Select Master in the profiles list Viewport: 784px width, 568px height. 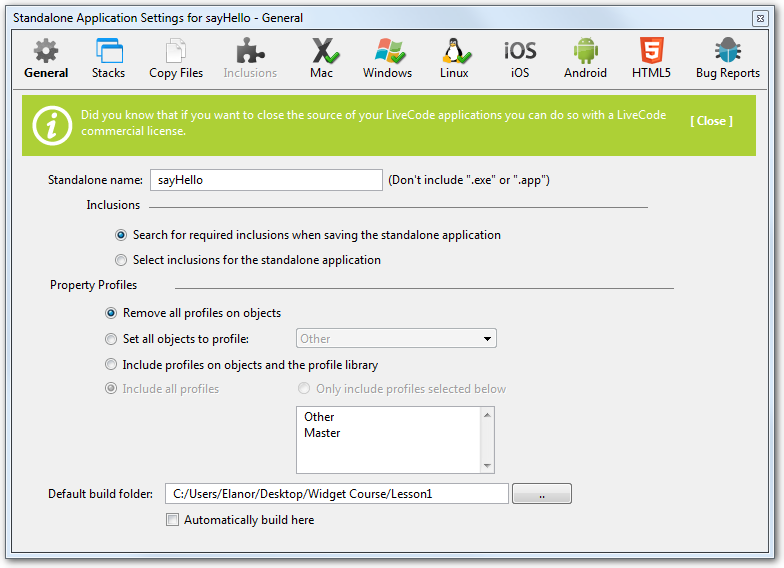(x=322, y=433)
